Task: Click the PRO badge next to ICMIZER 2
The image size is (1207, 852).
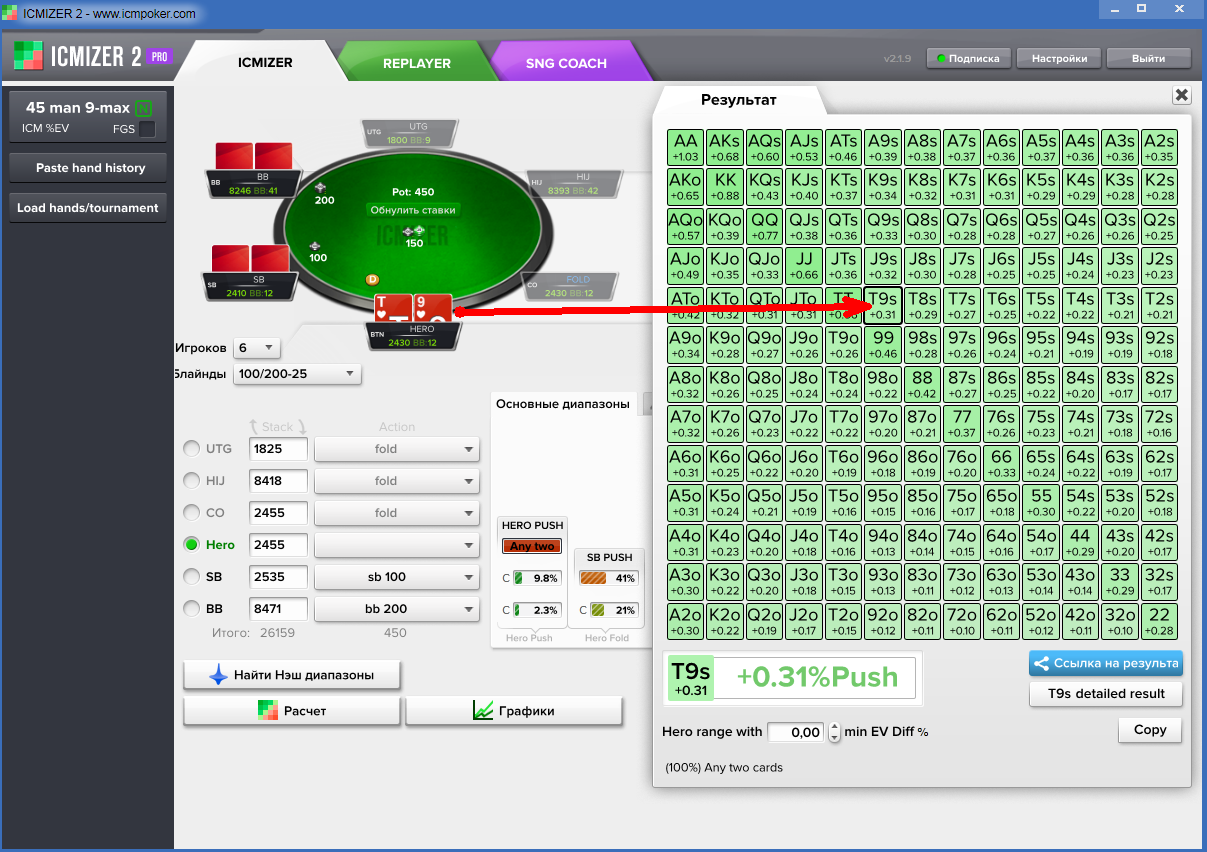Action: pos(159,56)
